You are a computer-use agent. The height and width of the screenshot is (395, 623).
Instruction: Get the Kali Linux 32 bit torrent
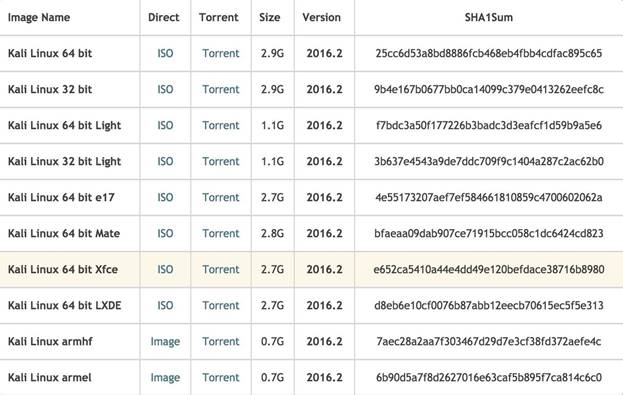pyautogui.click(x=221, y=89)
